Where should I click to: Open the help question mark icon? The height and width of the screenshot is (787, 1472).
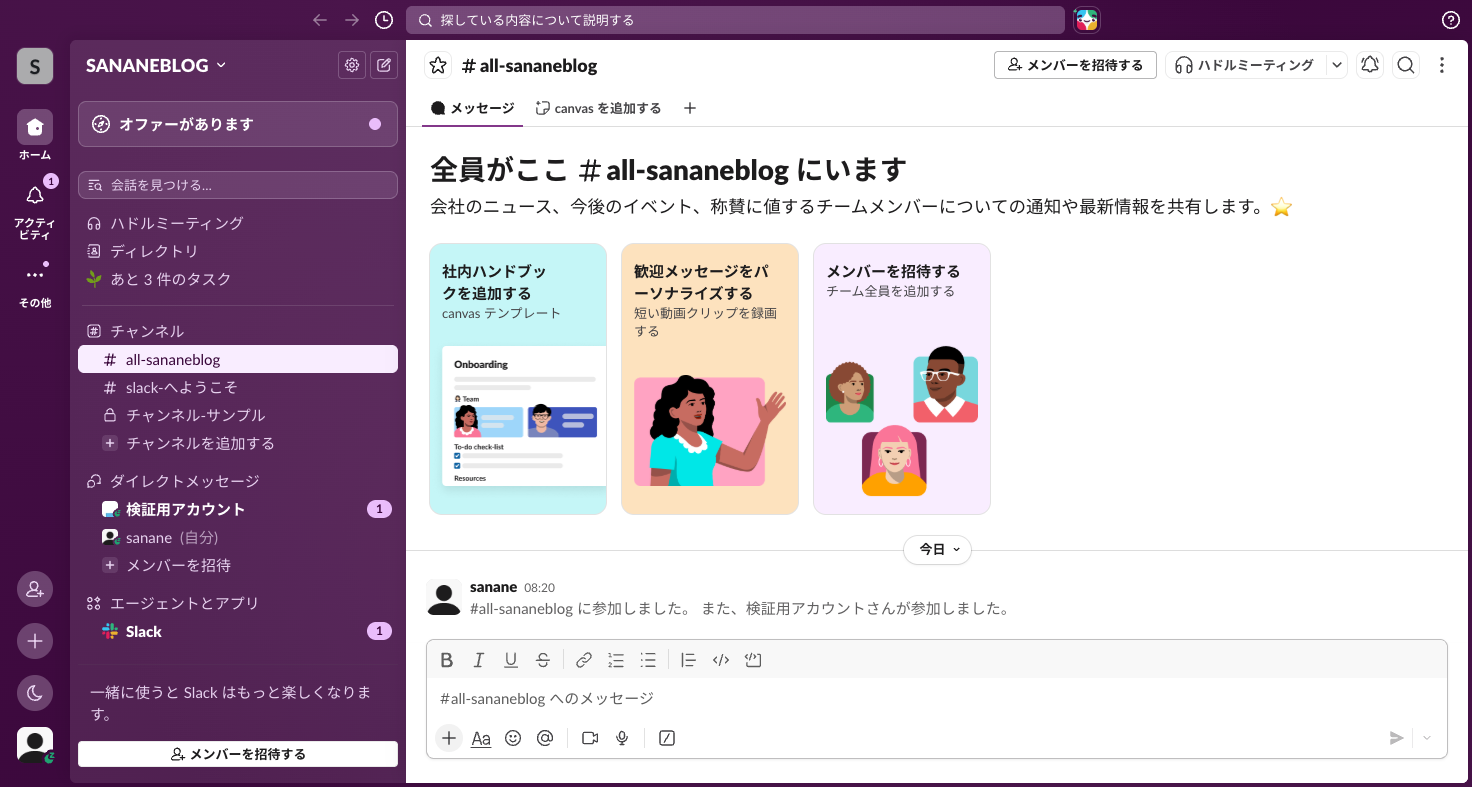1451,20
